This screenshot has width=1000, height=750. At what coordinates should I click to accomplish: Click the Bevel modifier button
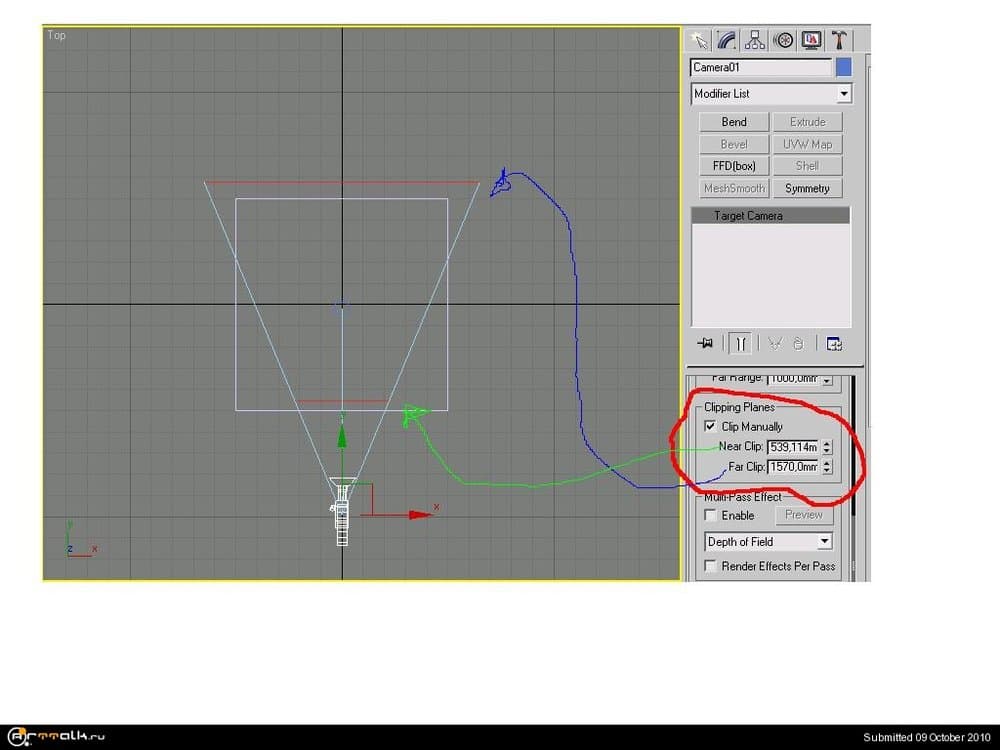[x=733, y=144]
